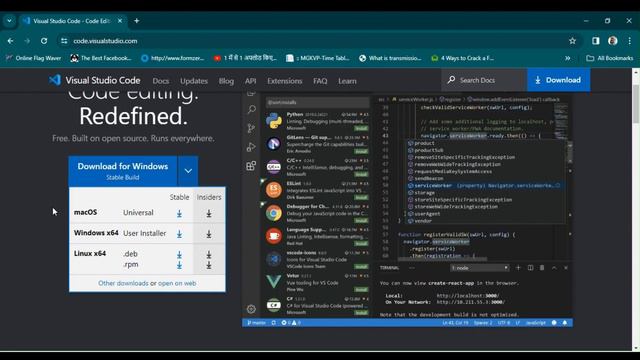Download Linux x64 .deb stable package
Image resolution: width=640 pixels, height=360 pixels.
click(x=179, y=254)
